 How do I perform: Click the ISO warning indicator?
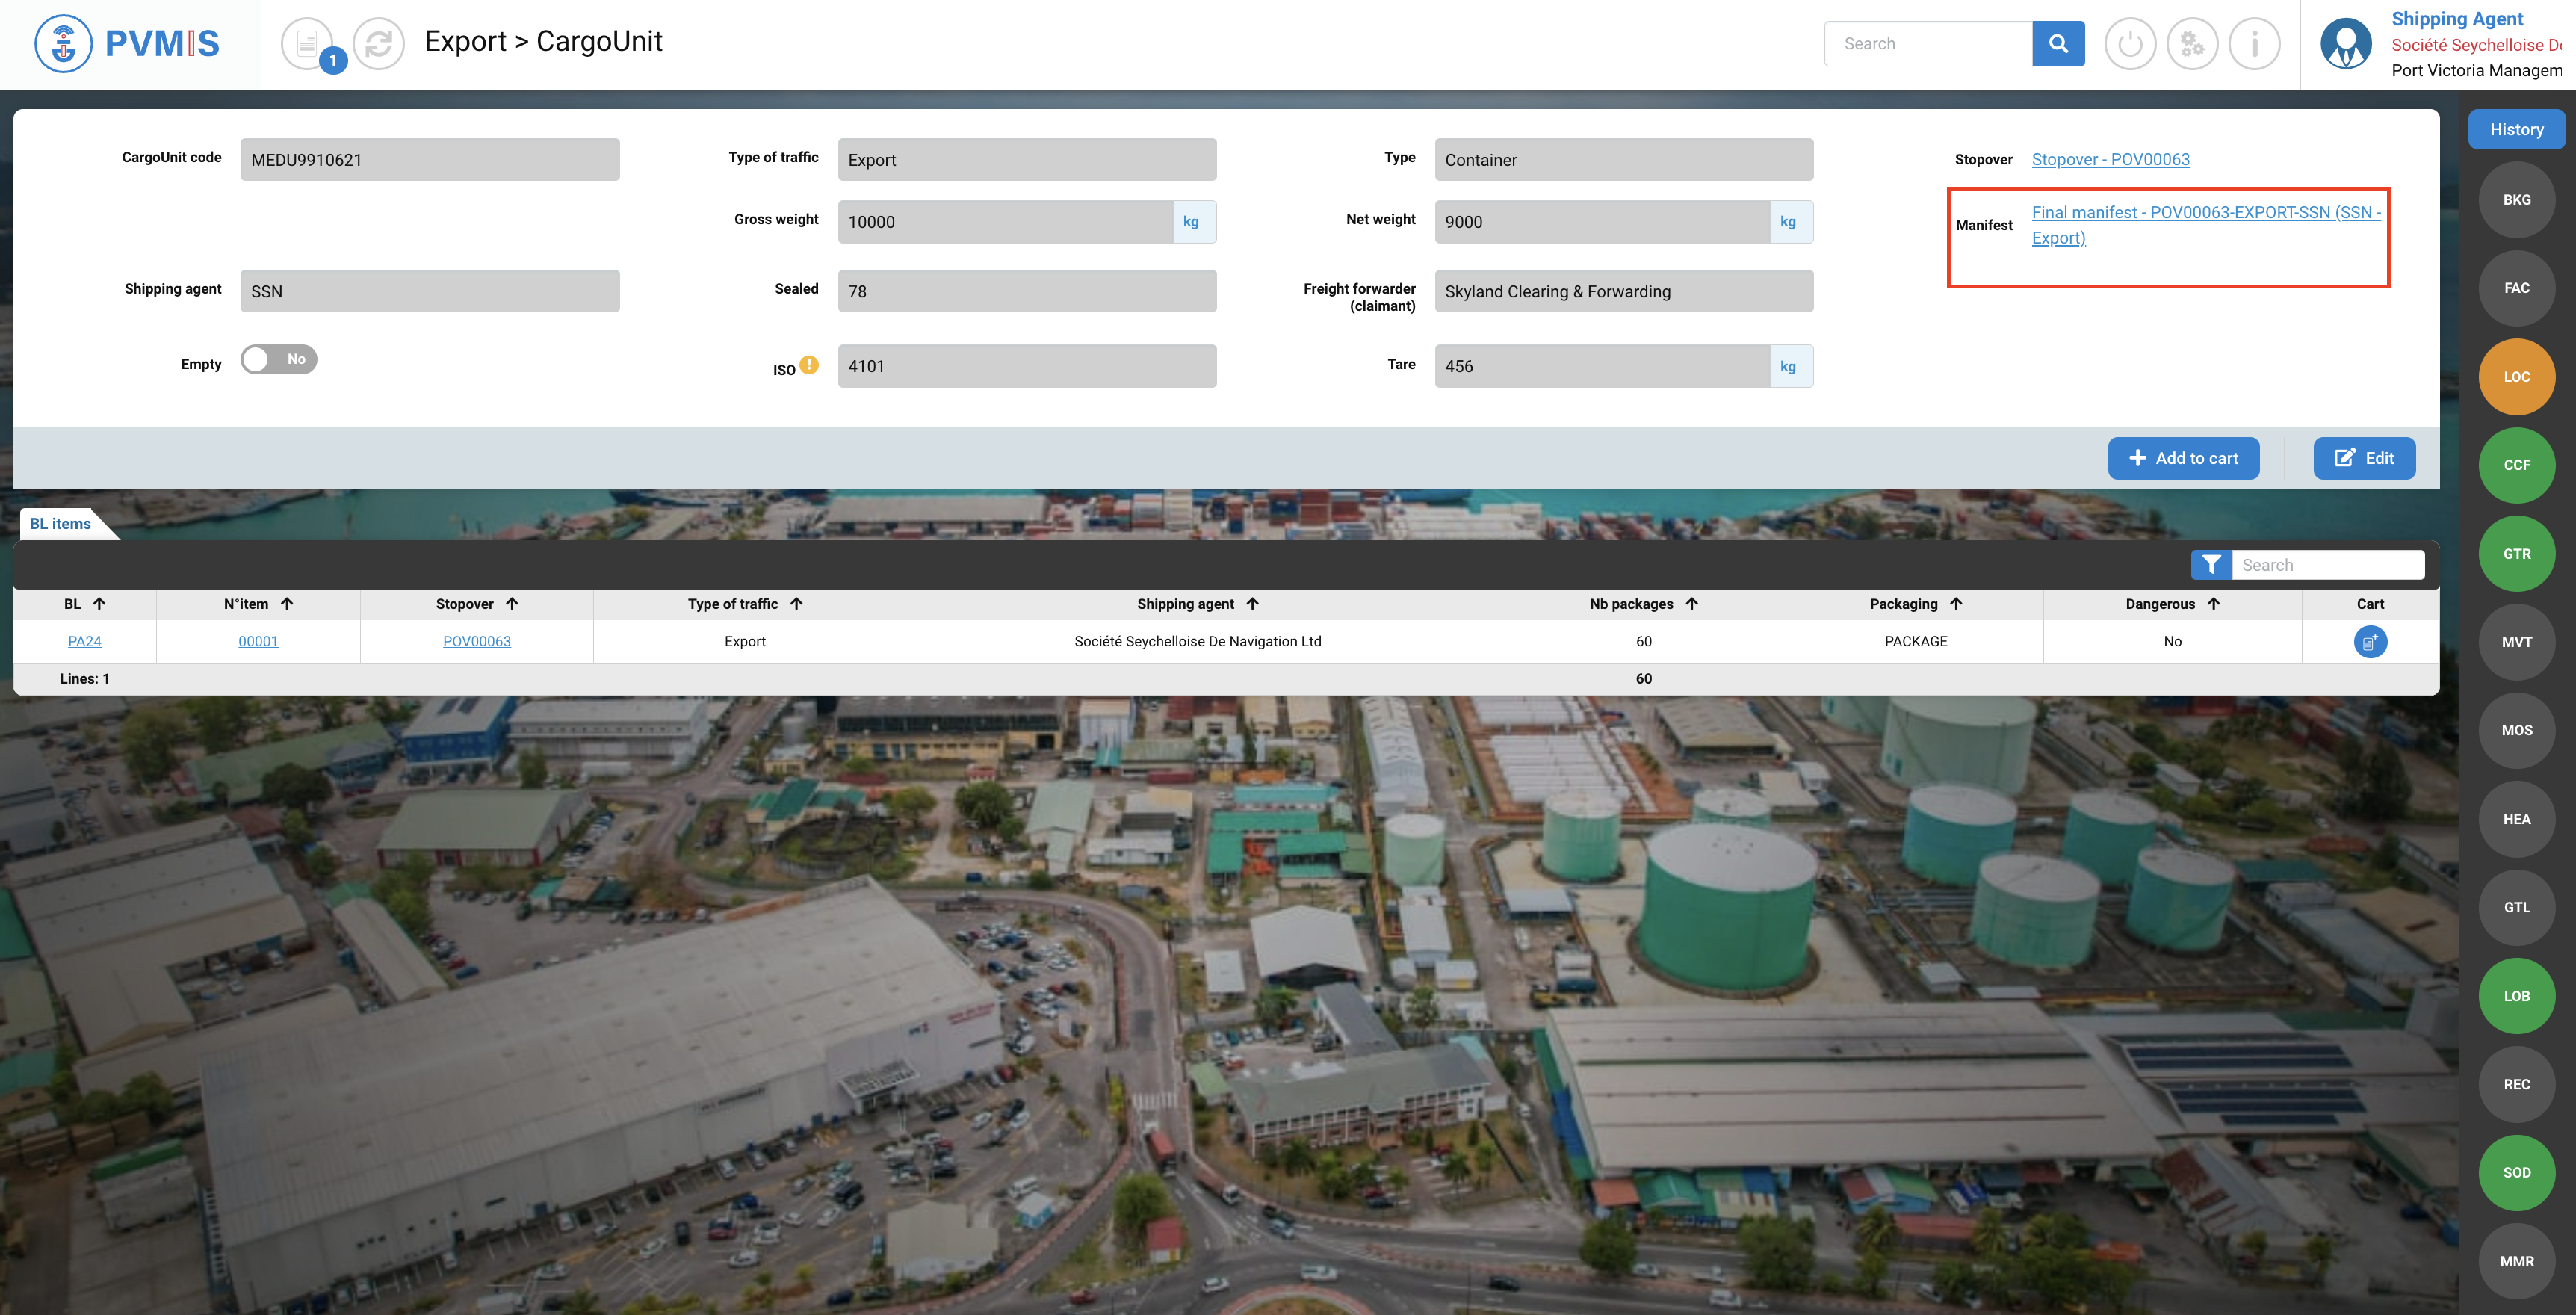tap(809, 365)
